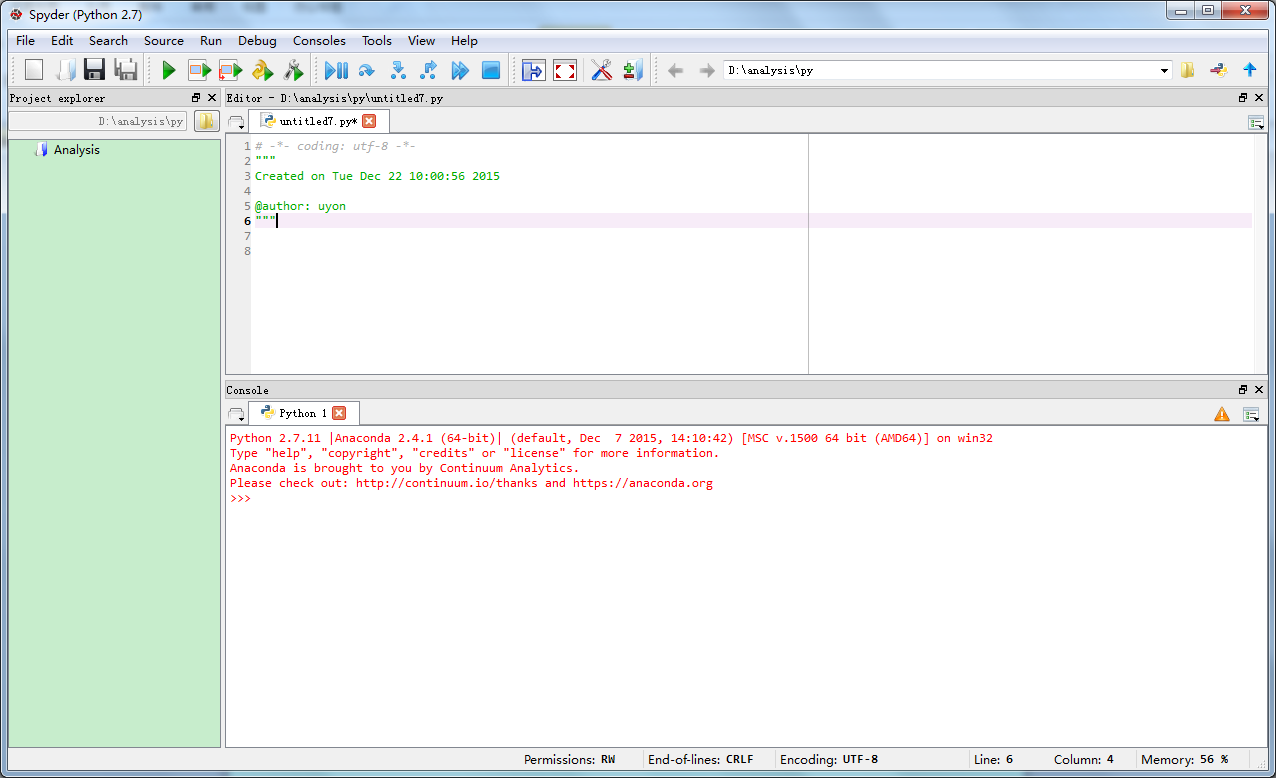Open the Help menu
This screenshot has width=1276, height=778.
click(464, 41)
